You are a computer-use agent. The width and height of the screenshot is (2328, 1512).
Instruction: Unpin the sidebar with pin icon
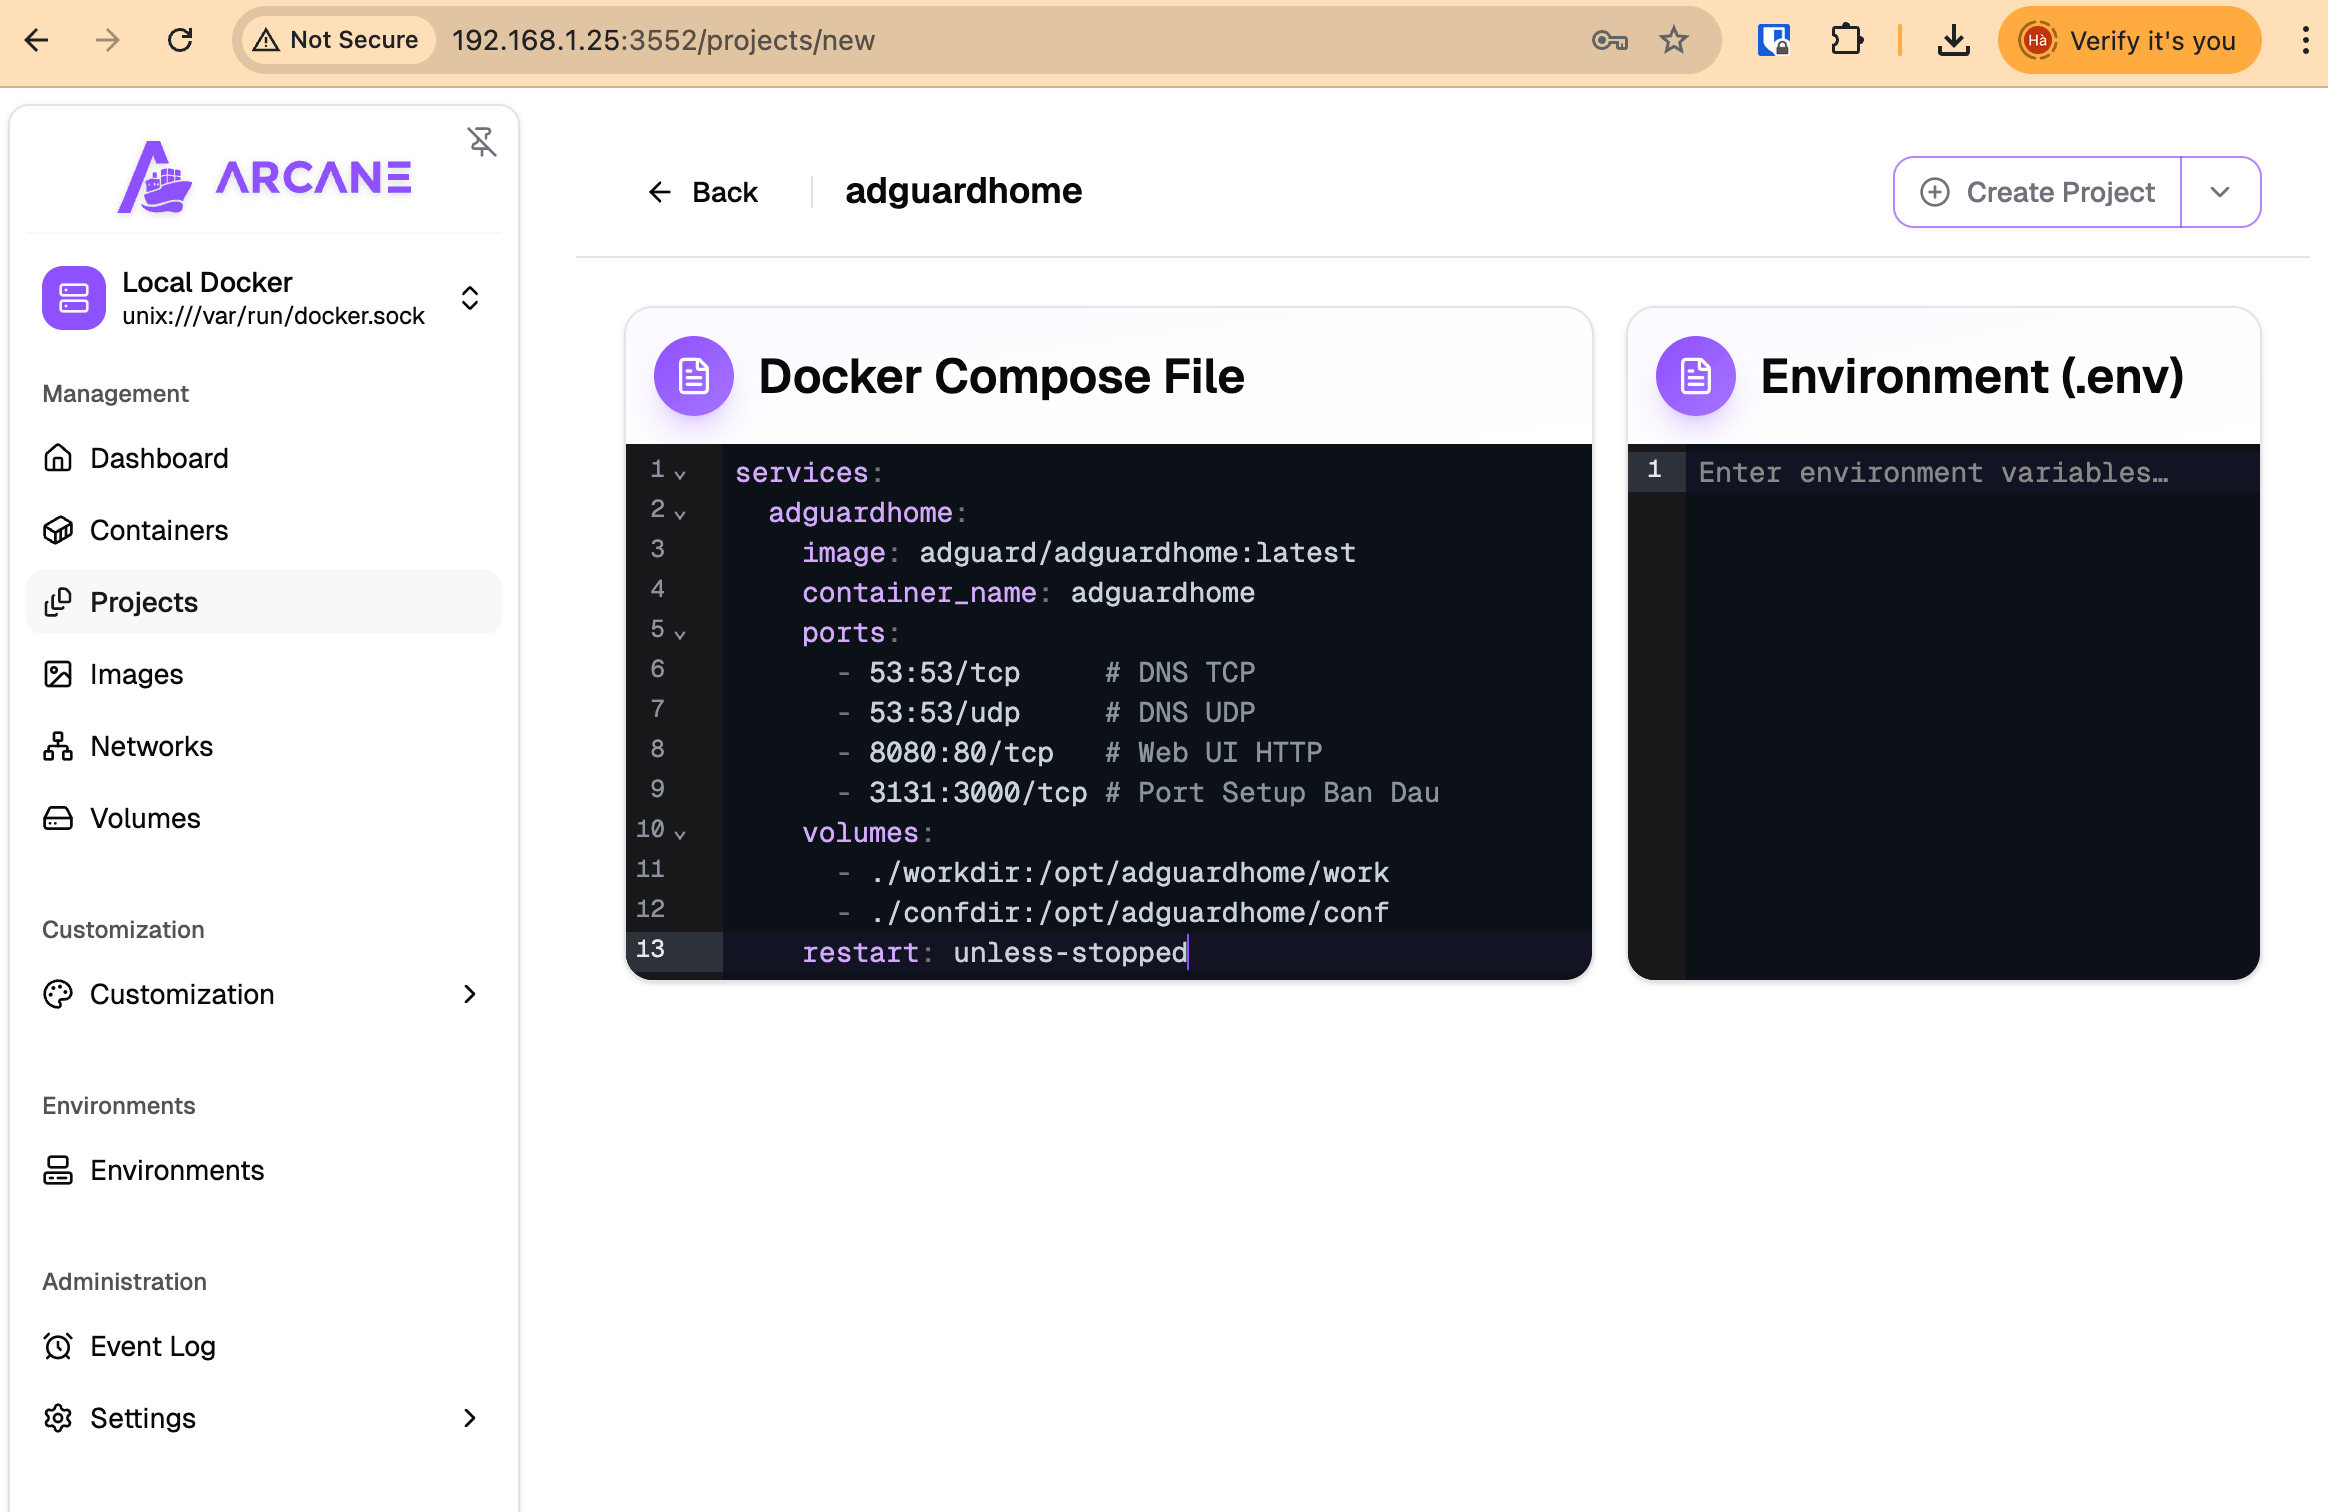click(x=482, y=142)
